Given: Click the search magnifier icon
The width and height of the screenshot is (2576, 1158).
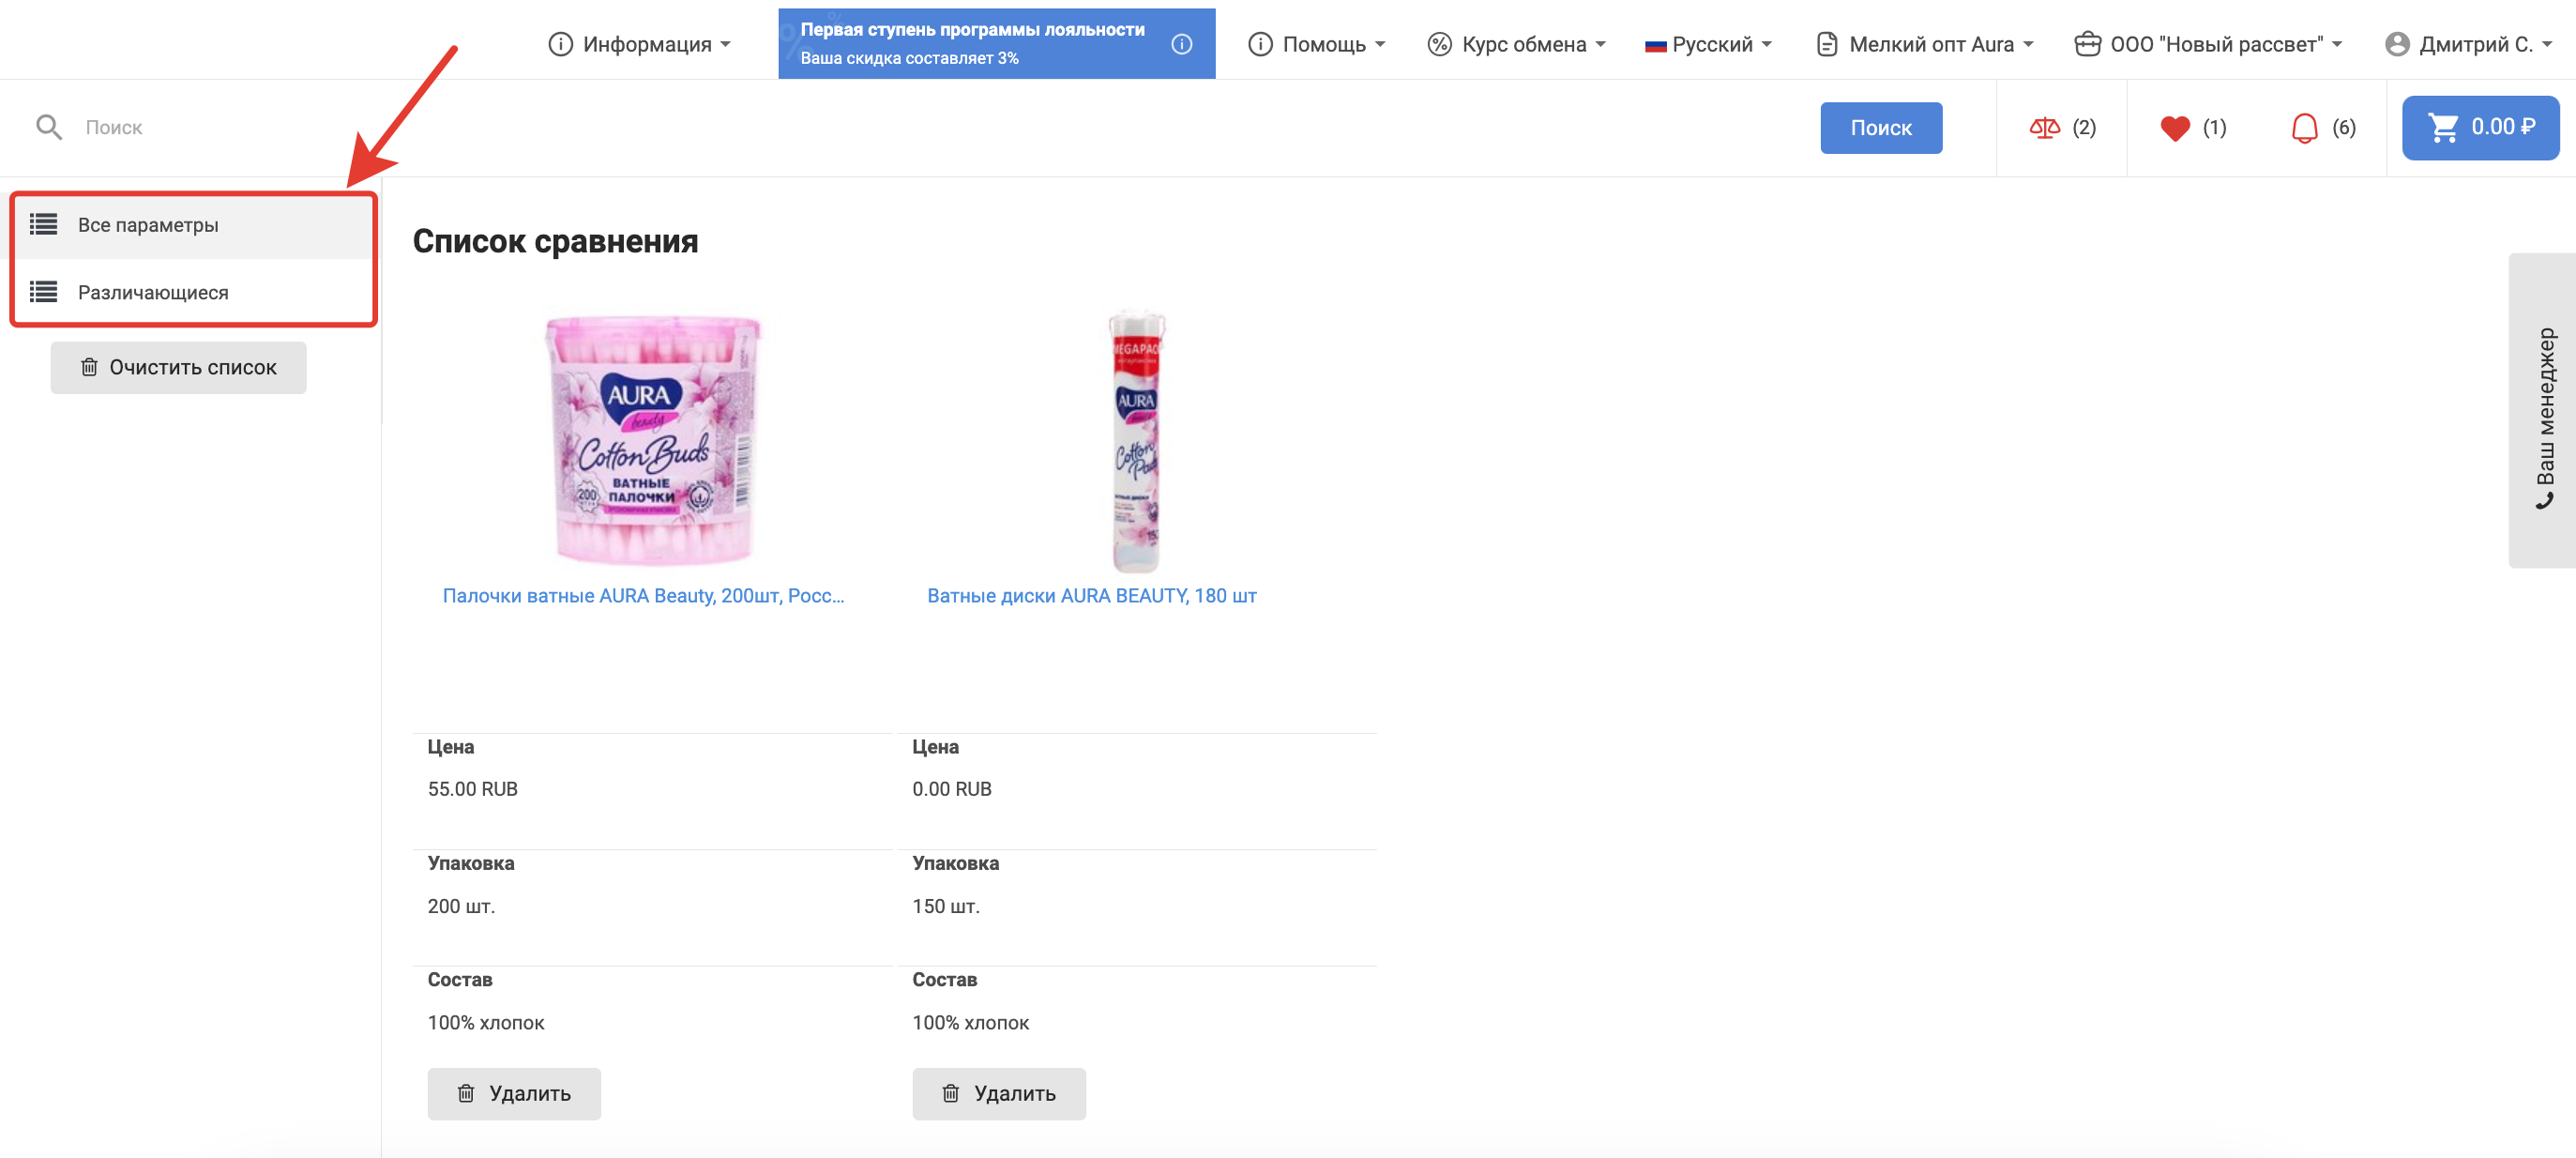Looking at the screenshot, I should pos(49,128).
